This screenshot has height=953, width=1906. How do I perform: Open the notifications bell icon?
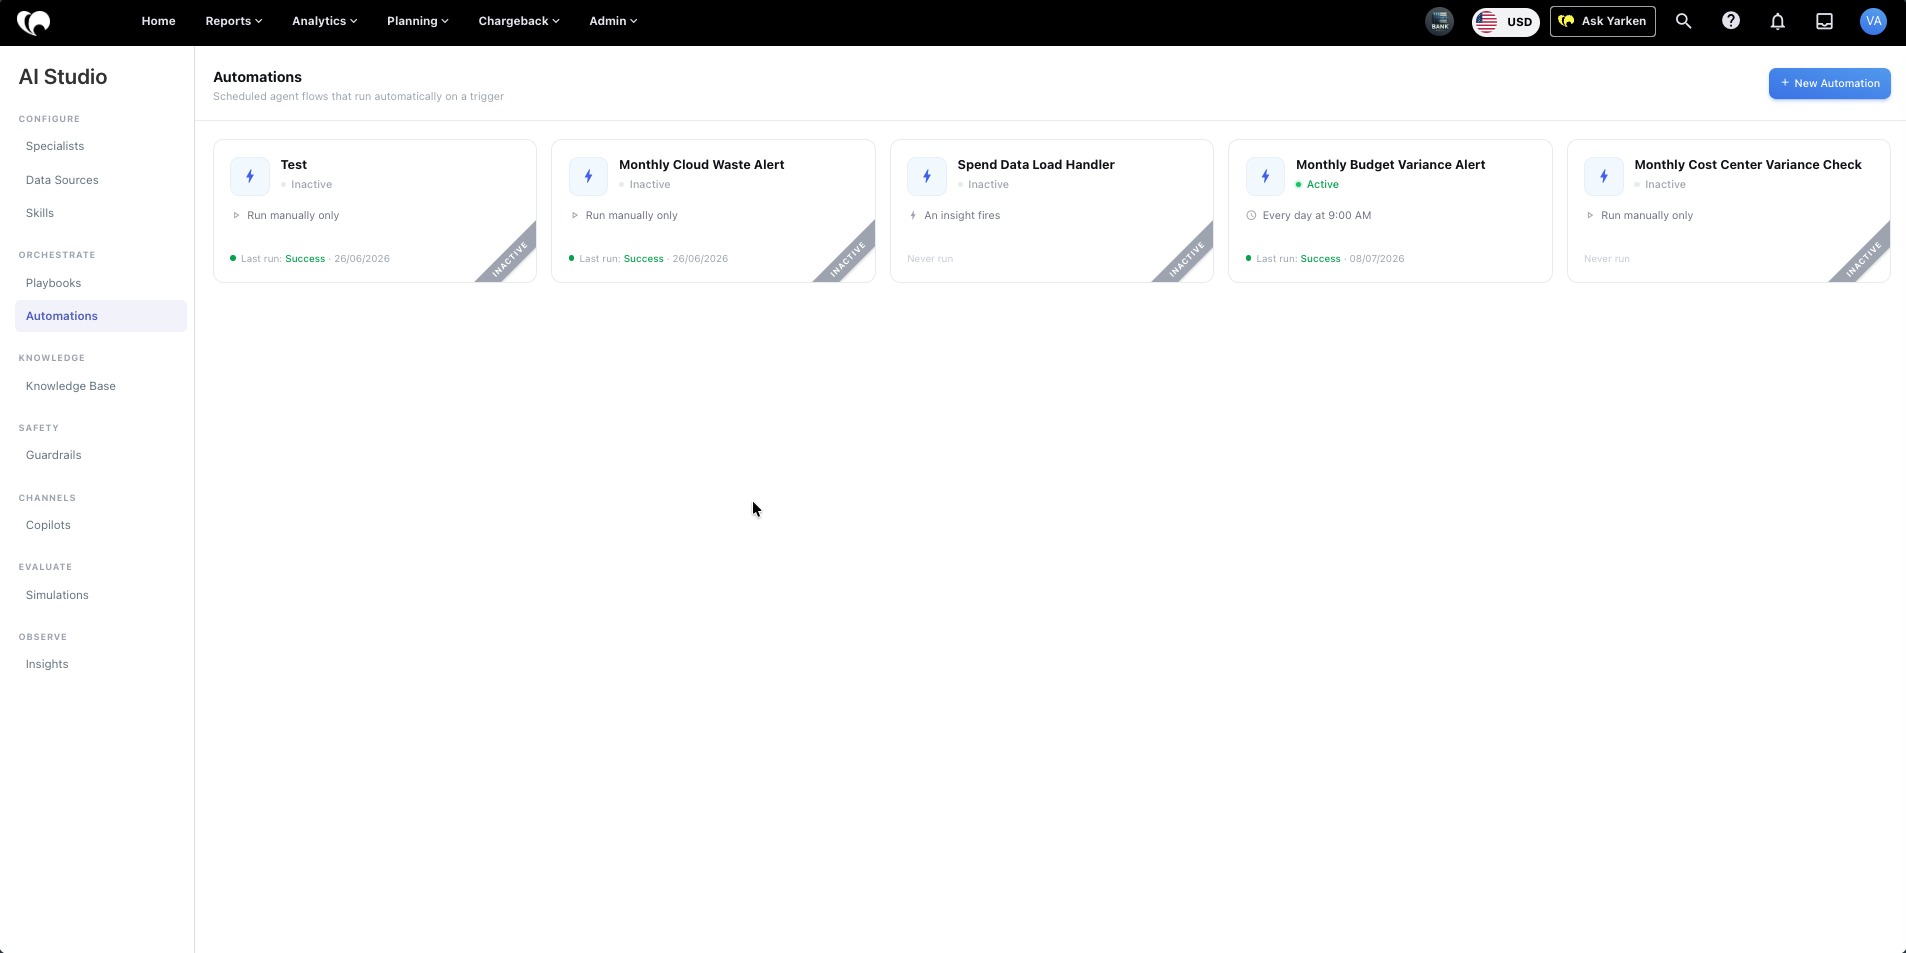coord(1778,21)
